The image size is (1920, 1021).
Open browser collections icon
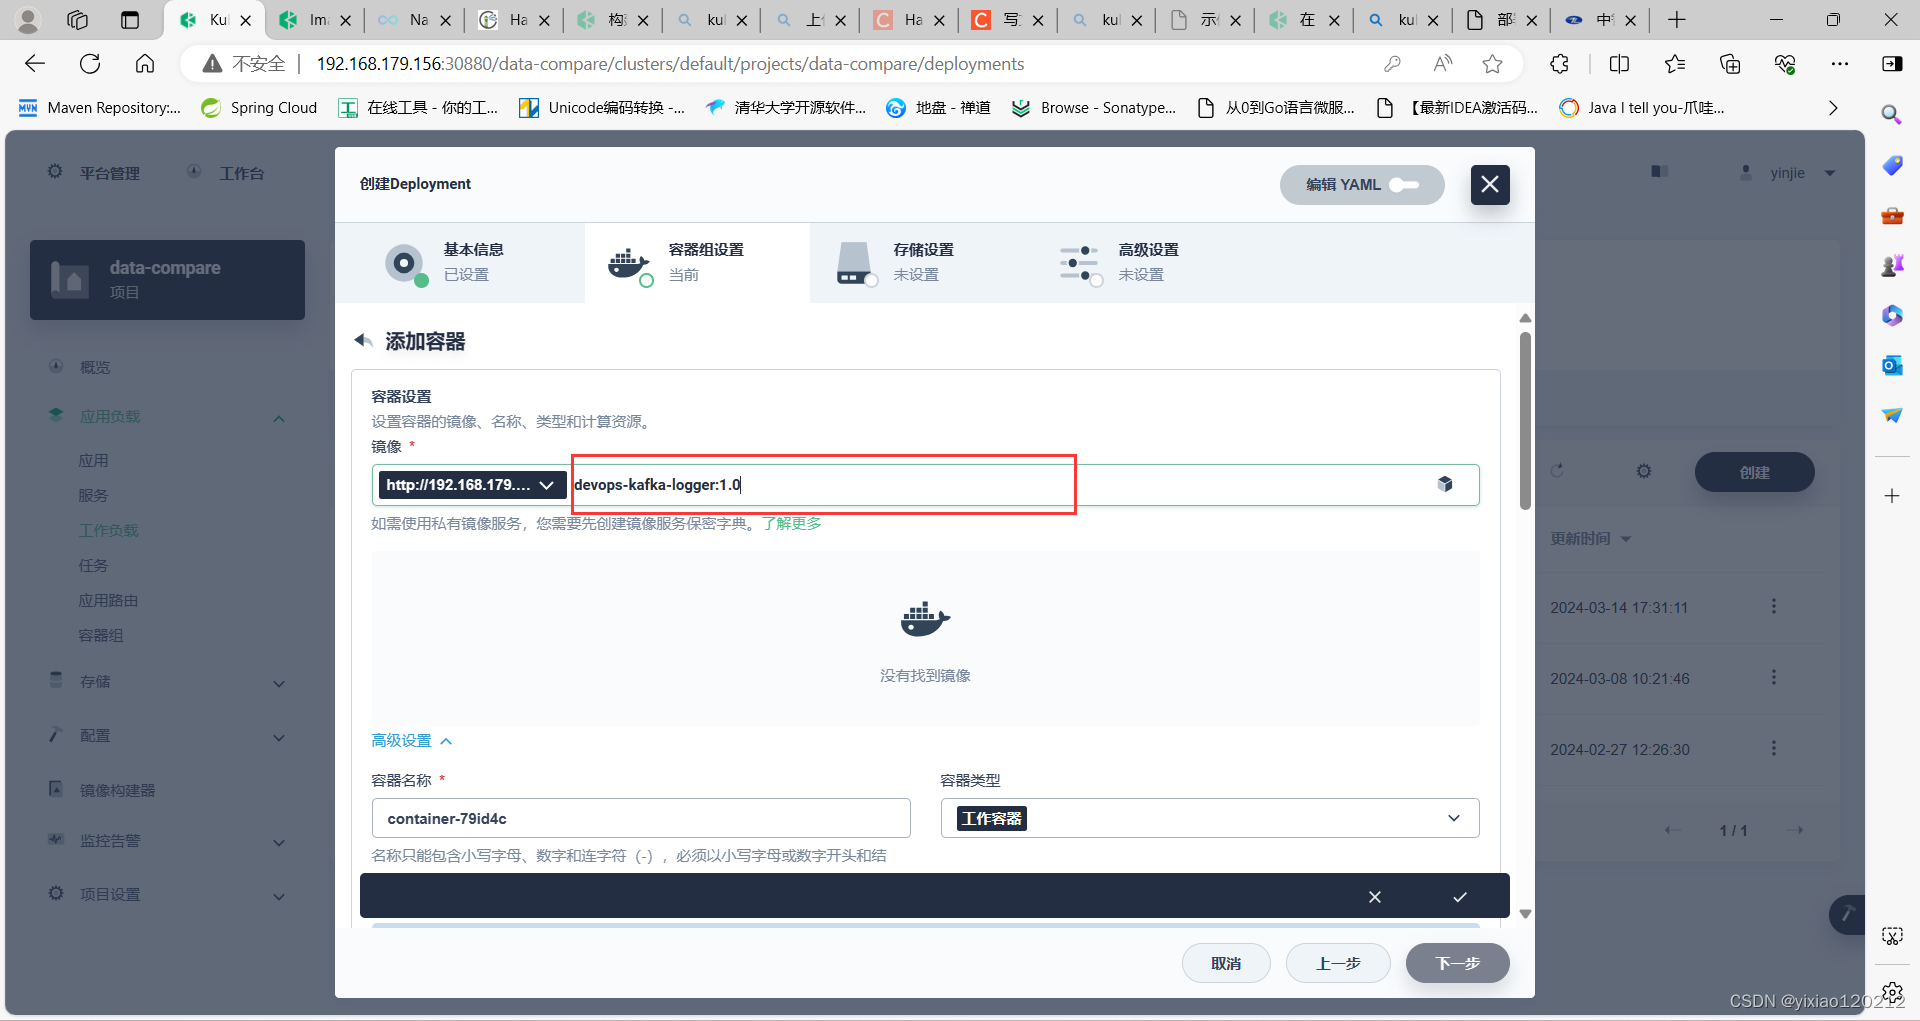(1730, 64)
